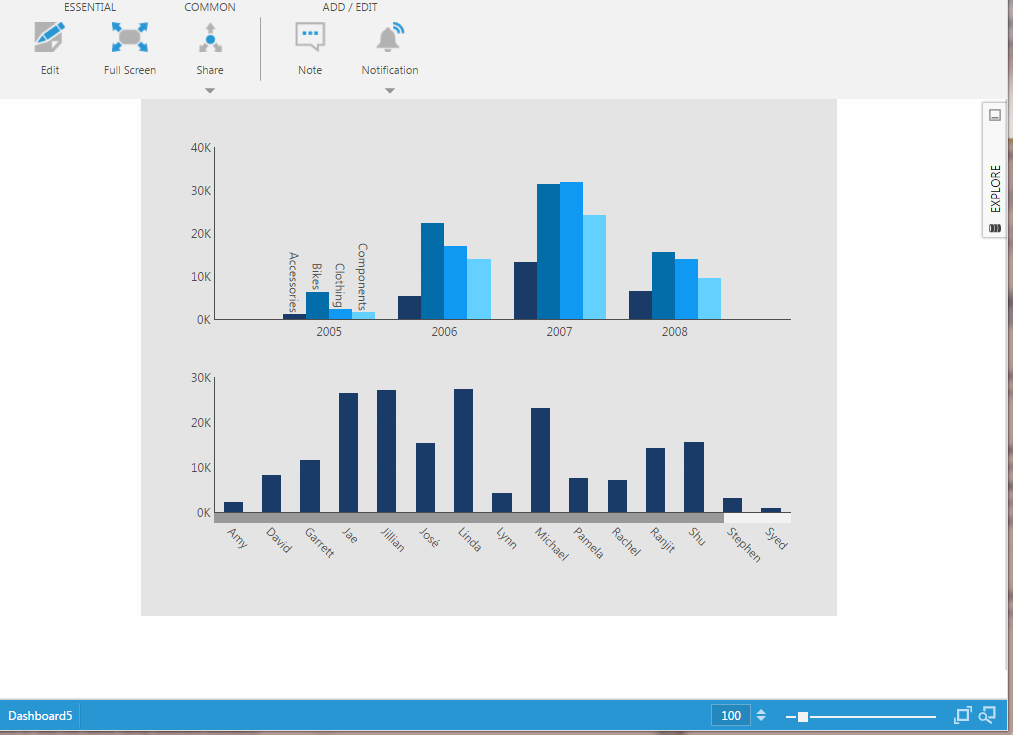
Task: Select the Dashboard5 tab
Action: coord(40,716)
